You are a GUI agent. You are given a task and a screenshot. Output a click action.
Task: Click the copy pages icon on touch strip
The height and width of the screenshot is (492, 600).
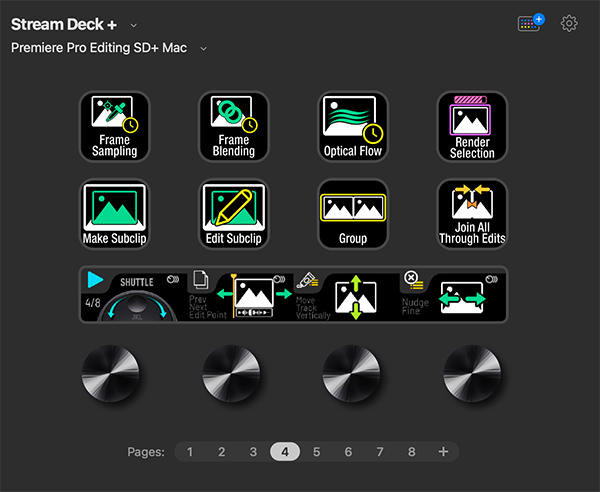pyautogui.click(x=201, y=279)
